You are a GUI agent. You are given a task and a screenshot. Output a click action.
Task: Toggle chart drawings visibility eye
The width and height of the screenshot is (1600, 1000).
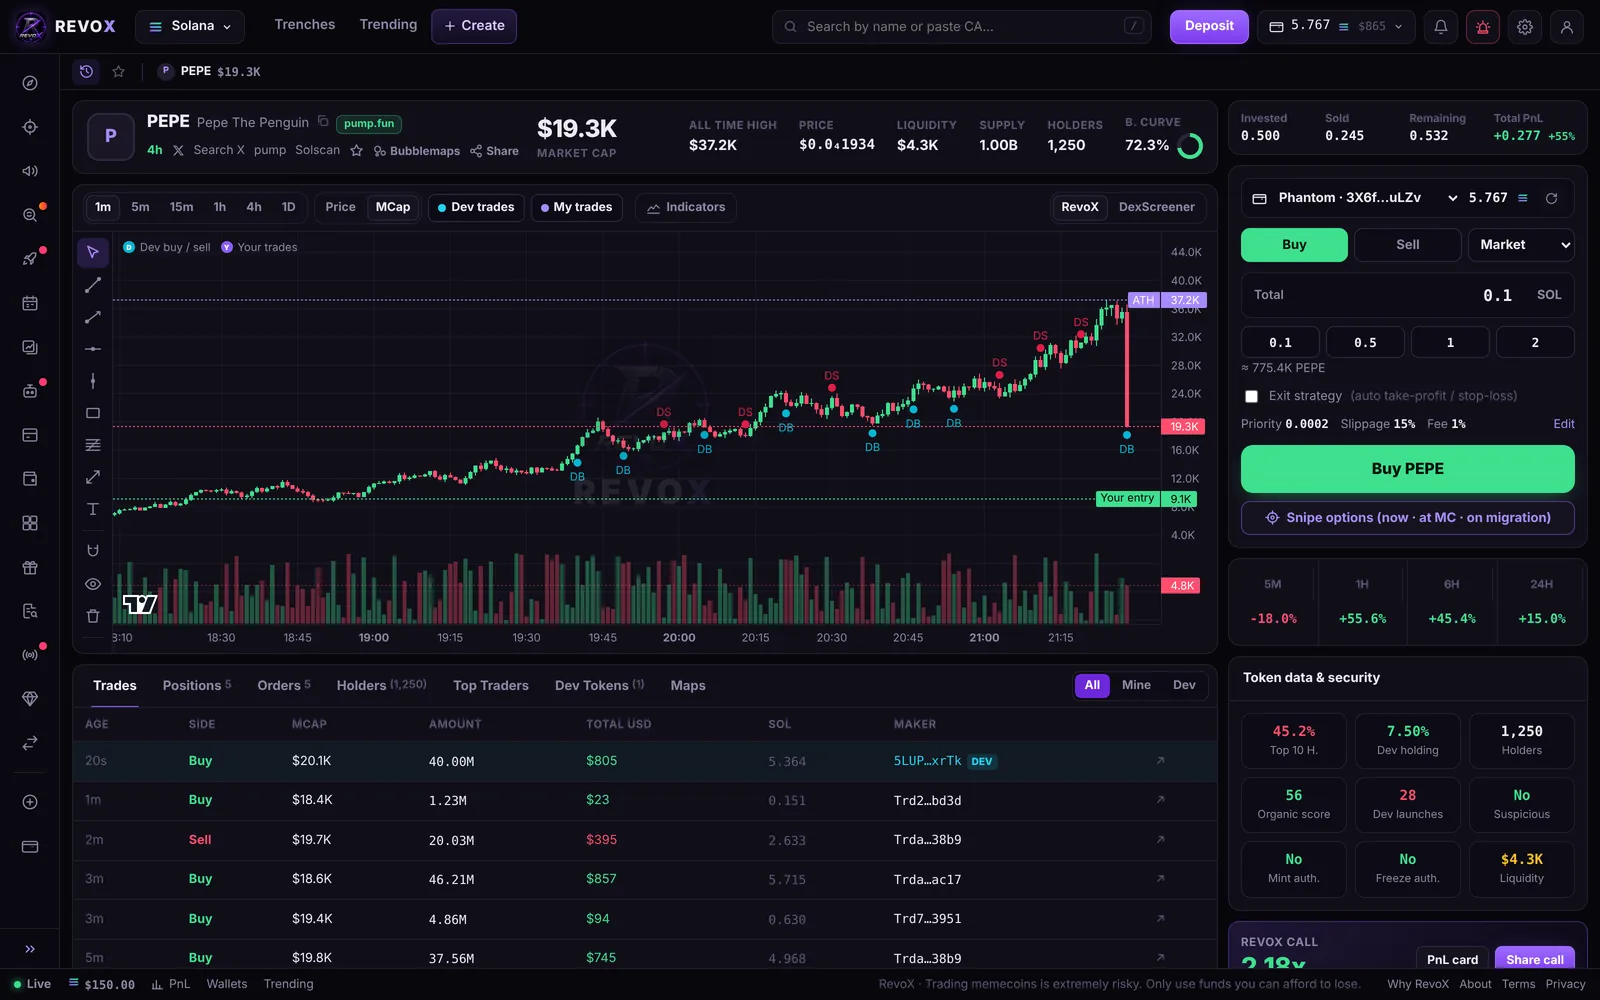[x=93, y=584]
